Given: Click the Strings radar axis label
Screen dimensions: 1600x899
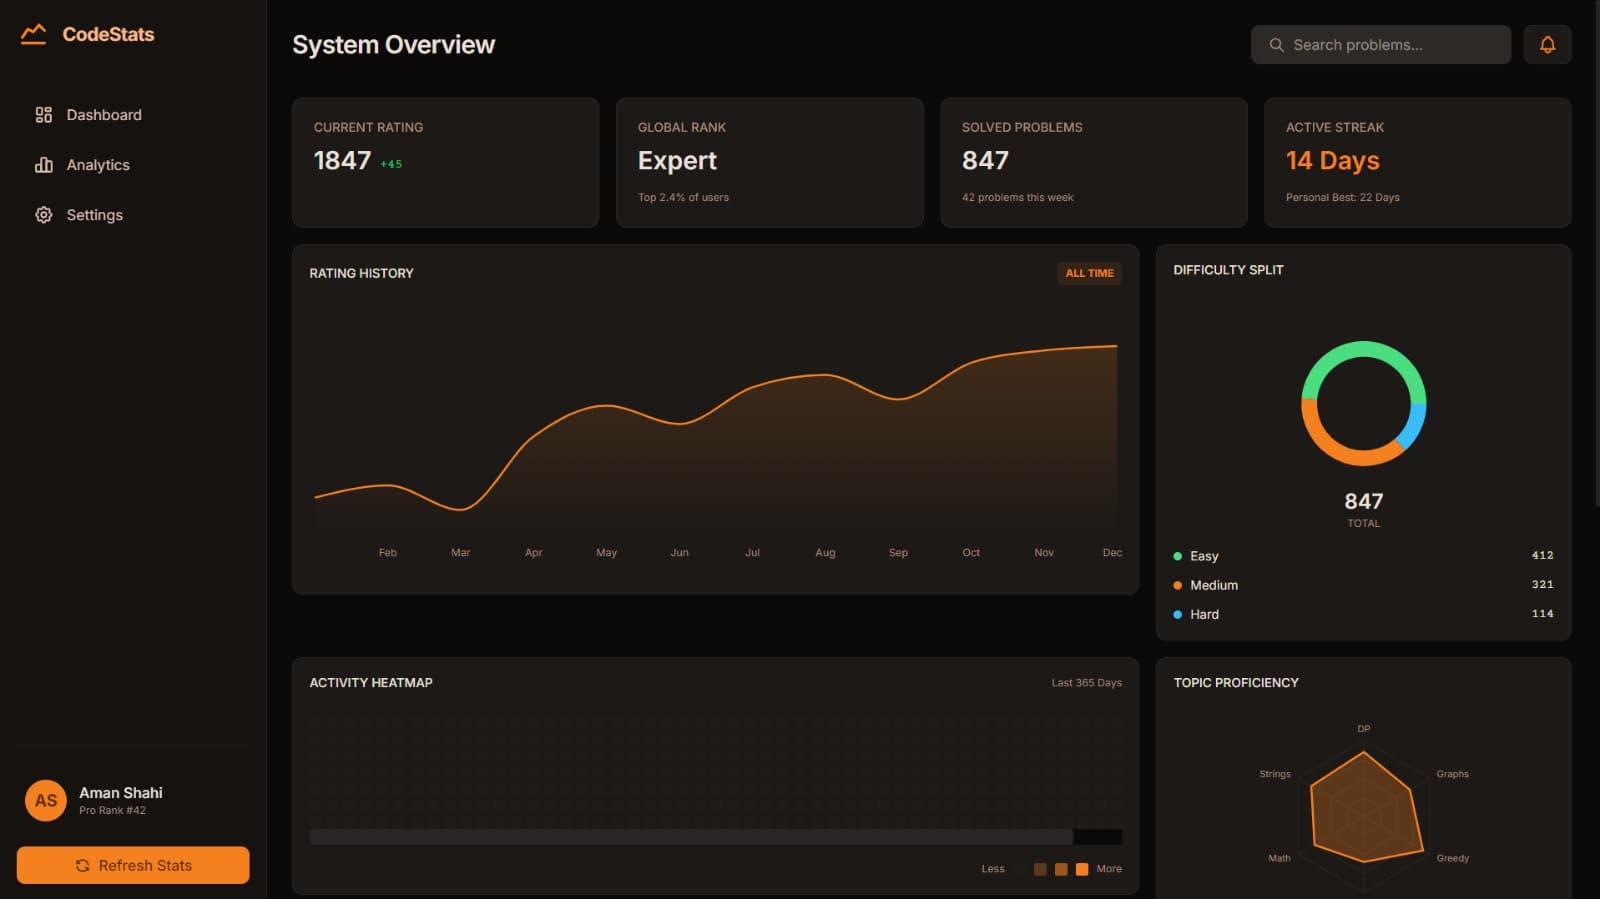Looking at the screenshot, I should pos(1275,774).
